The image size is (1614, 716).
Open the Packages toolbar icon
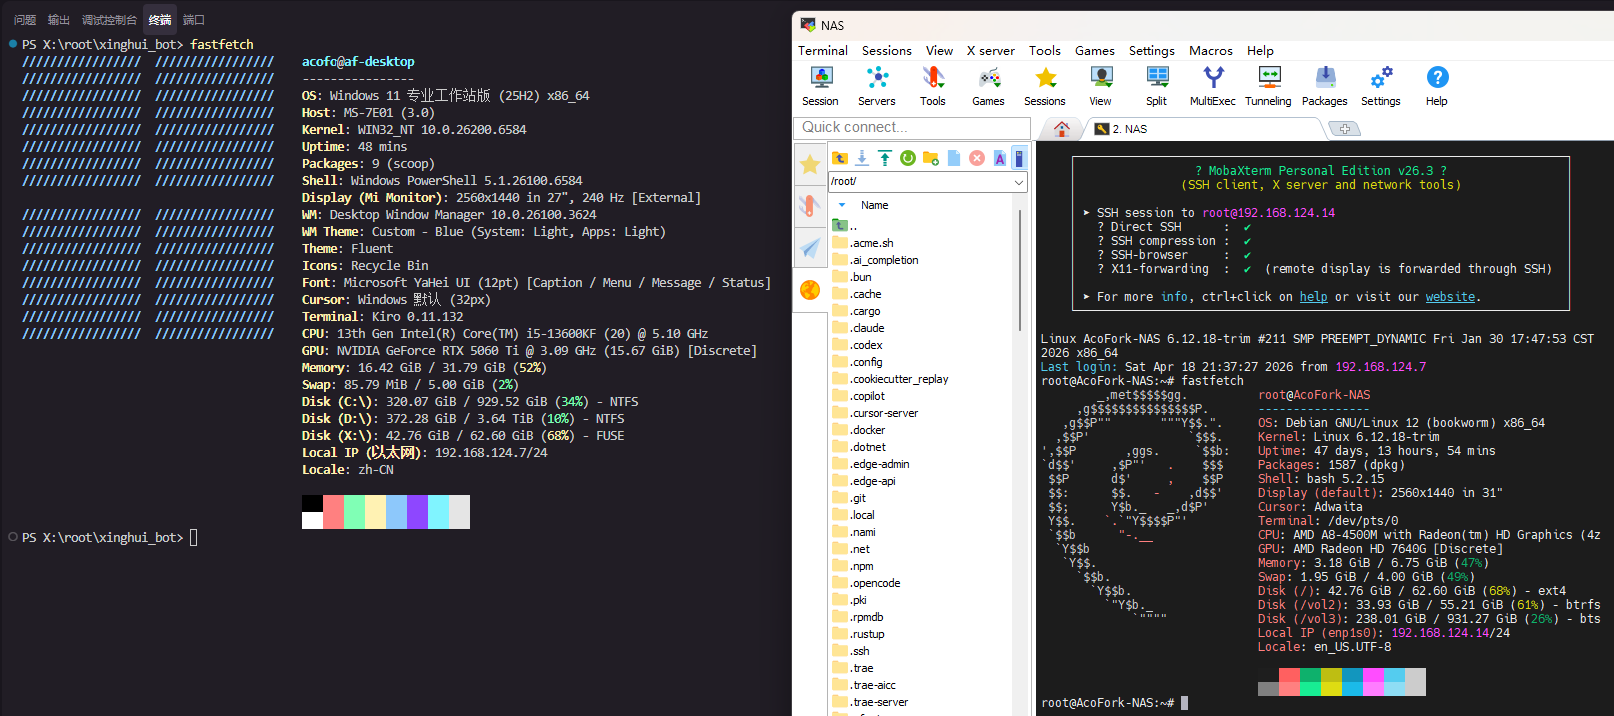pyautogui.click(x=1325, y=86)
